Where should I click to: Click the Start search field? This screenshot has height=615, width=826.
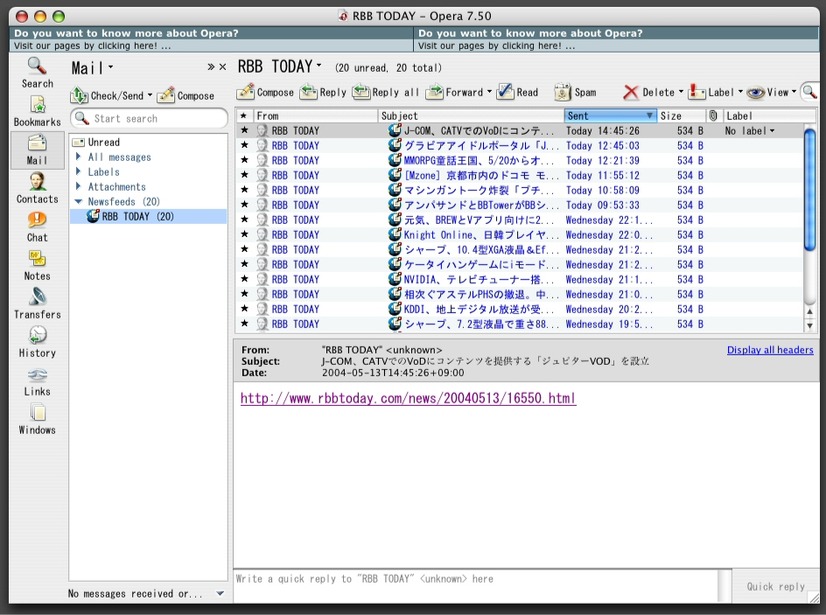click(x=149, y=119)
